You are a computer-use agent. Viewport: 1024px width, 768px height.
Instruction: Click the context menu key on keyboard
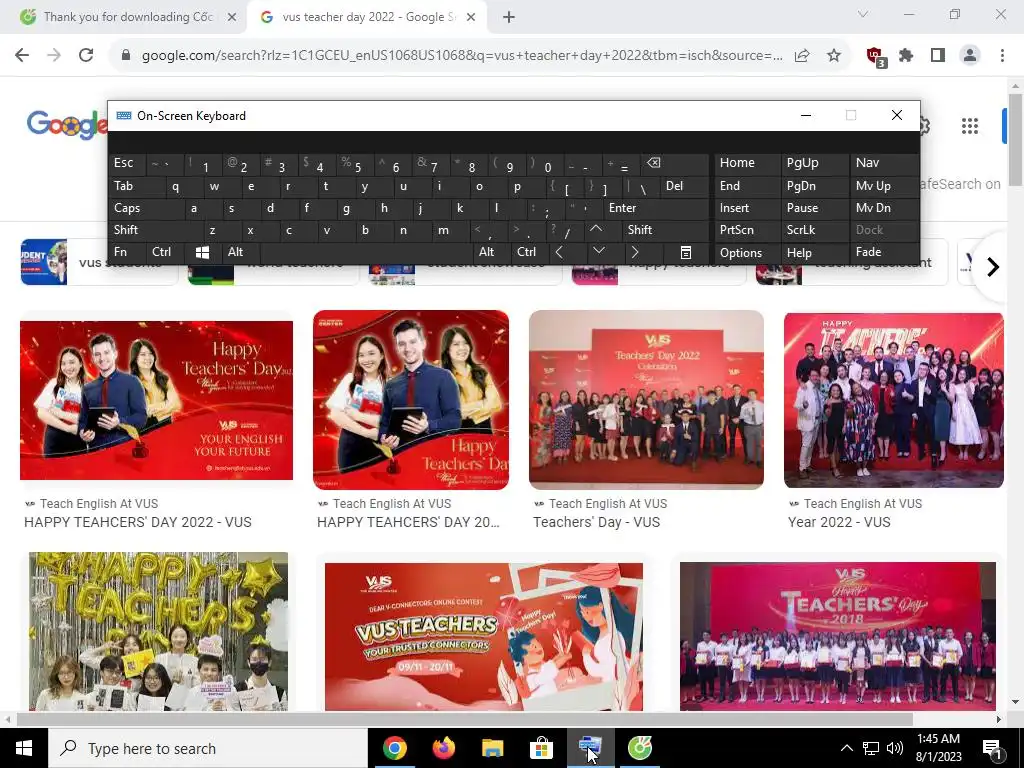686,253
